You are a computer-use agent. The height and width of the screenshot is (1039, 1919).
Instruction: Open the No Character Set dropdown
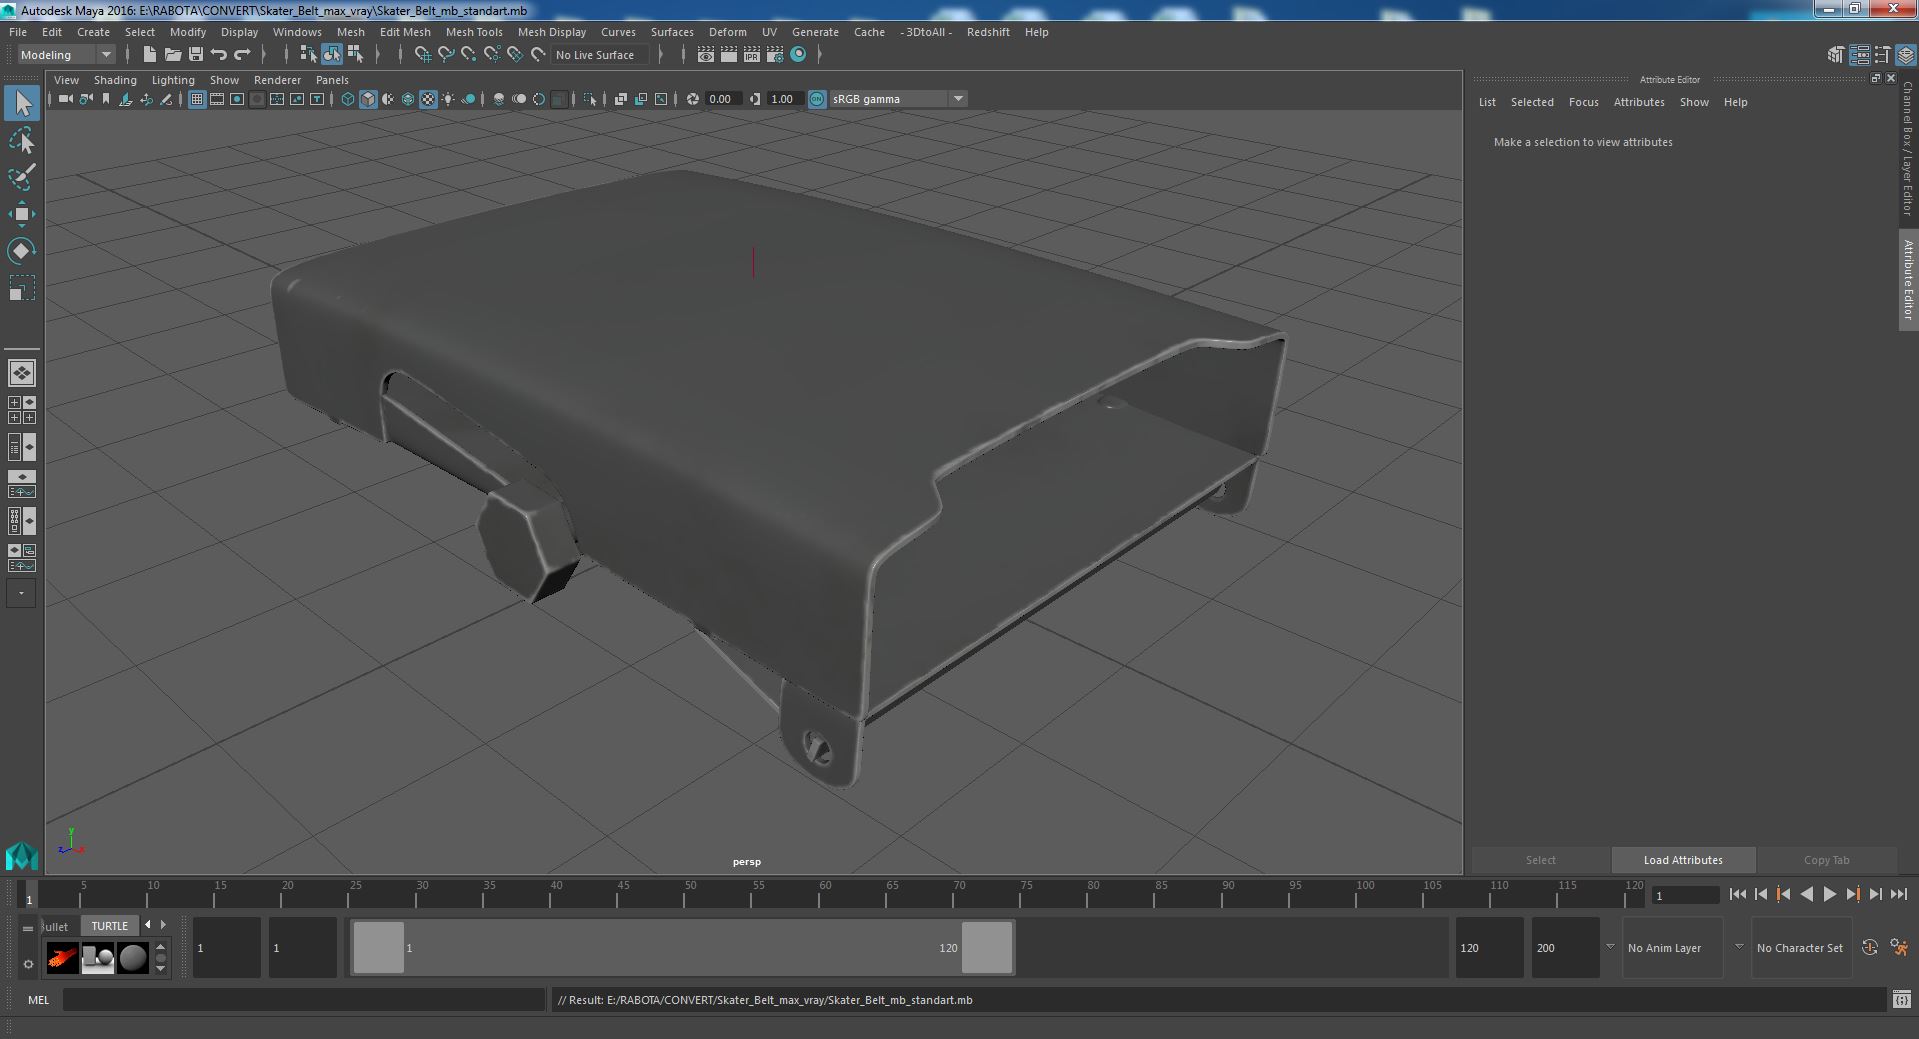(x=1804, y=948)
